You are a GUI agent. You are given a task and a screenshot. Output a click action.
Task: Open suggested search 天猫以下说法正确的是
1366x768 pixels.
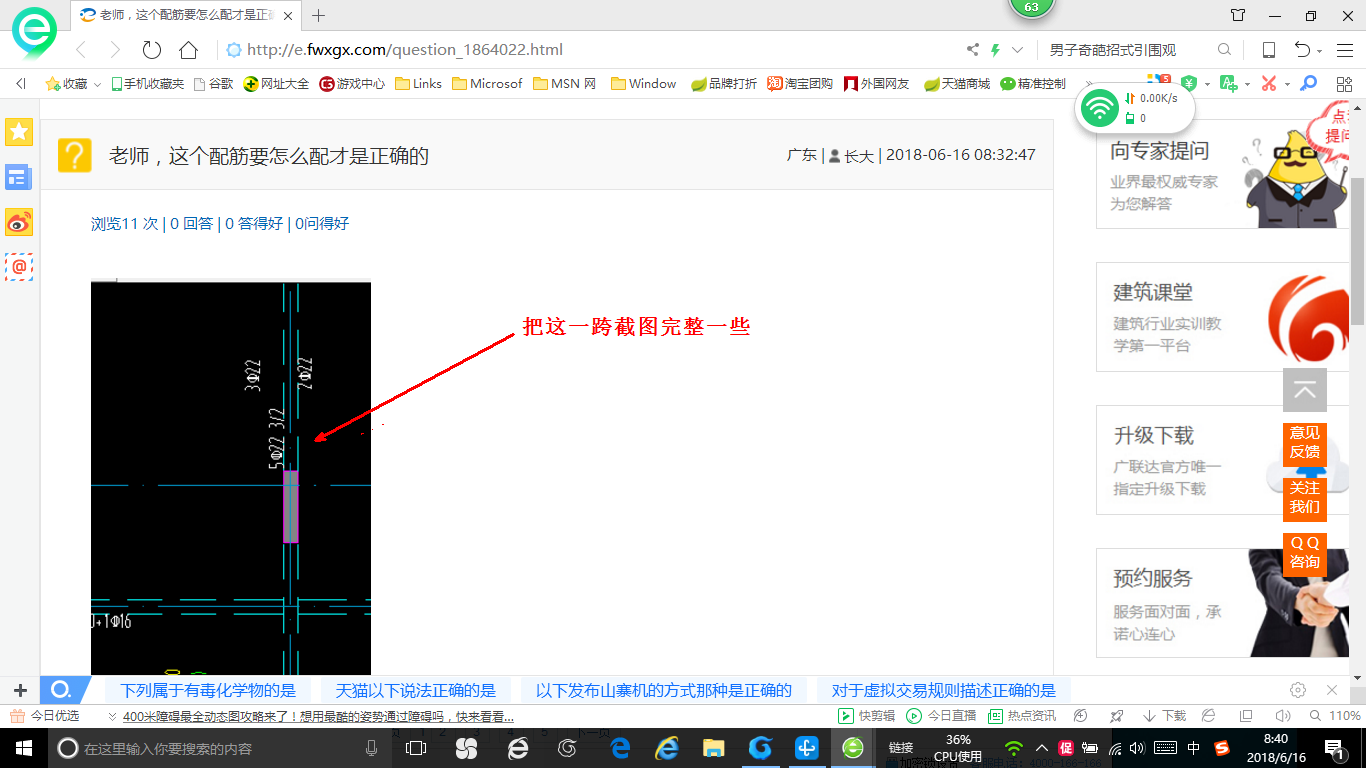(x=415, y=690)
